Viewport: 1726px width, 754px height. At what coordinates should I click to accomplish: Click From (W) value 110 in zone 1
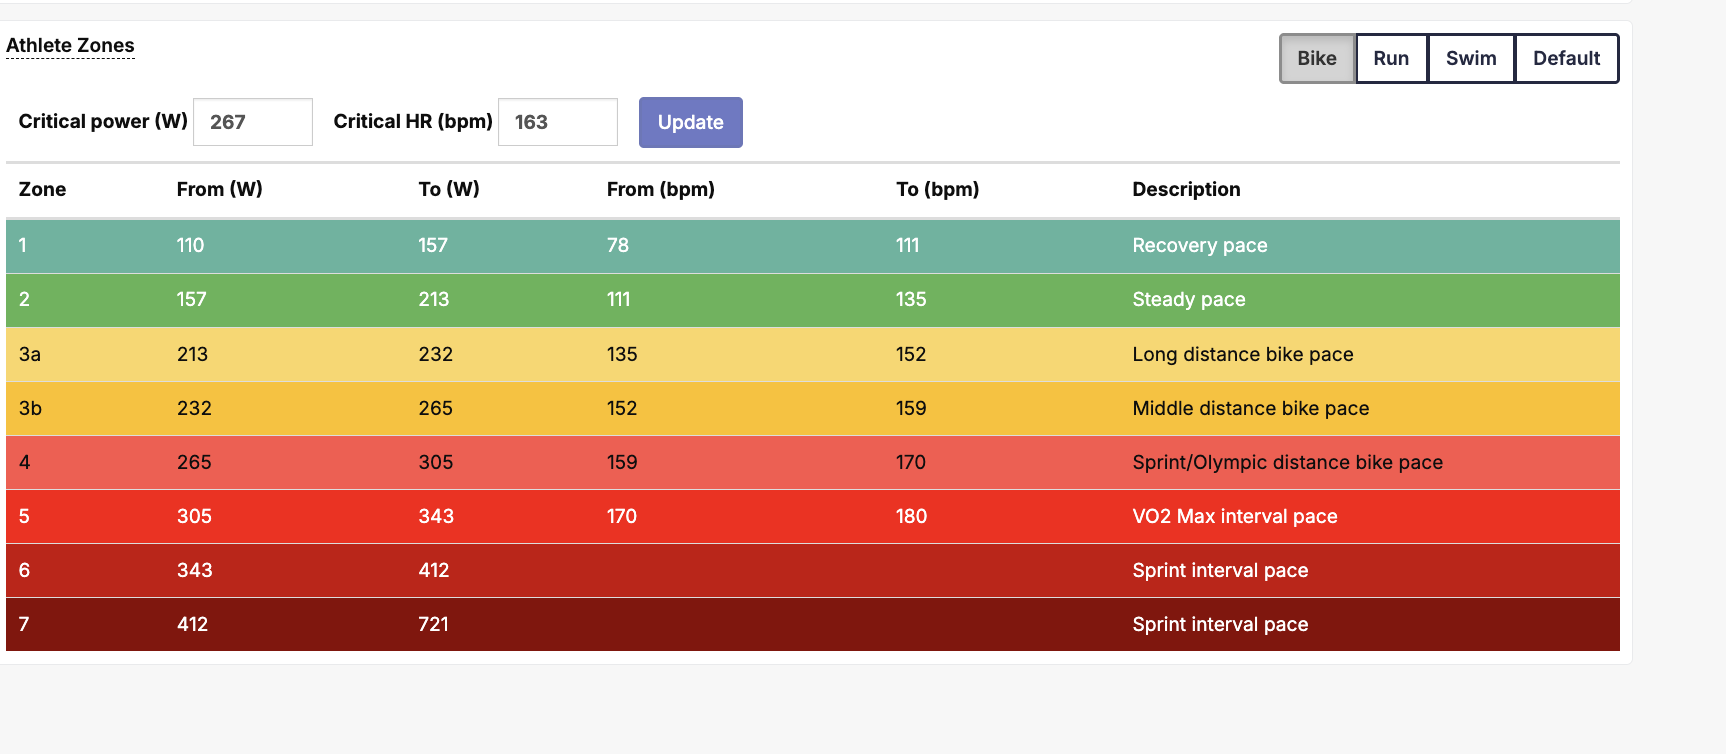click(190, 245)
